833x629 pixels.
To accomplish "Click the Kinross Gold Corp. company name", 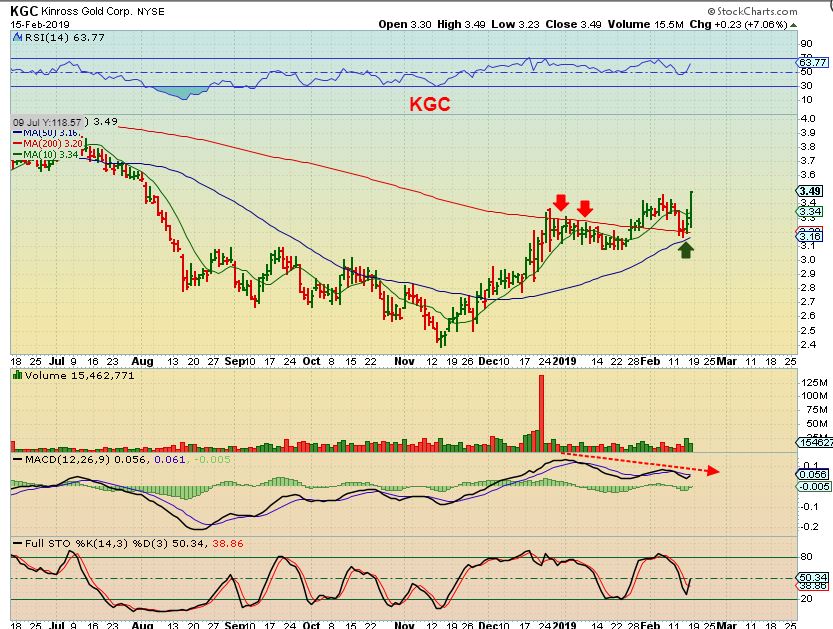I will tap(88, 11).
